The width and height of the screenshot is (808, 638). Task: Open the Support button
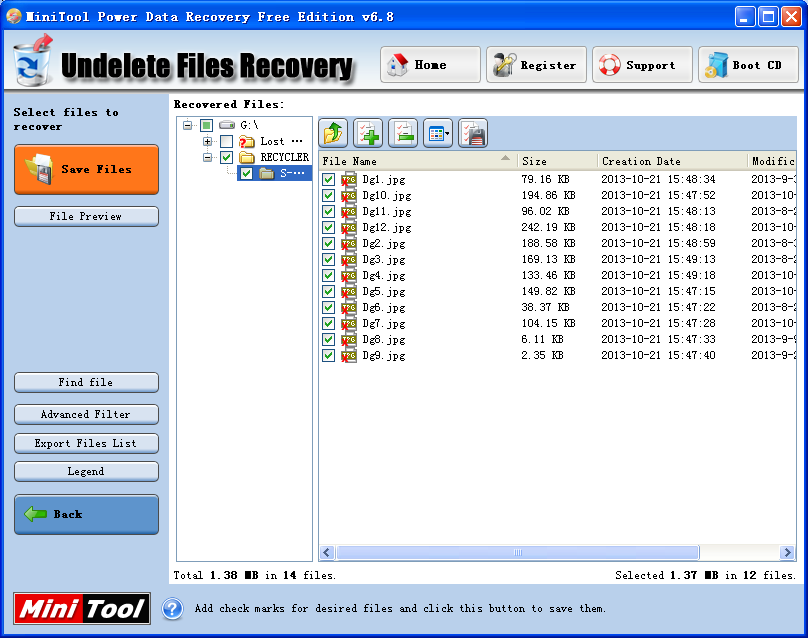coord(642,64)
